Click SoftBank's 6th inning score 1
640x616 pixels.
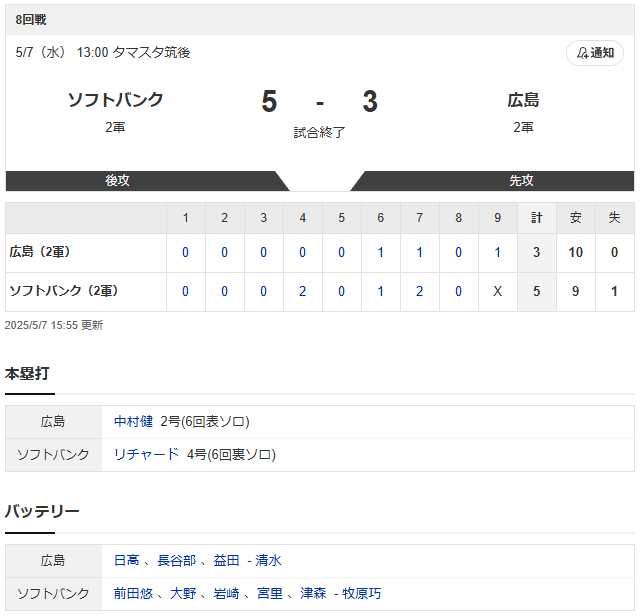point(380,291)
